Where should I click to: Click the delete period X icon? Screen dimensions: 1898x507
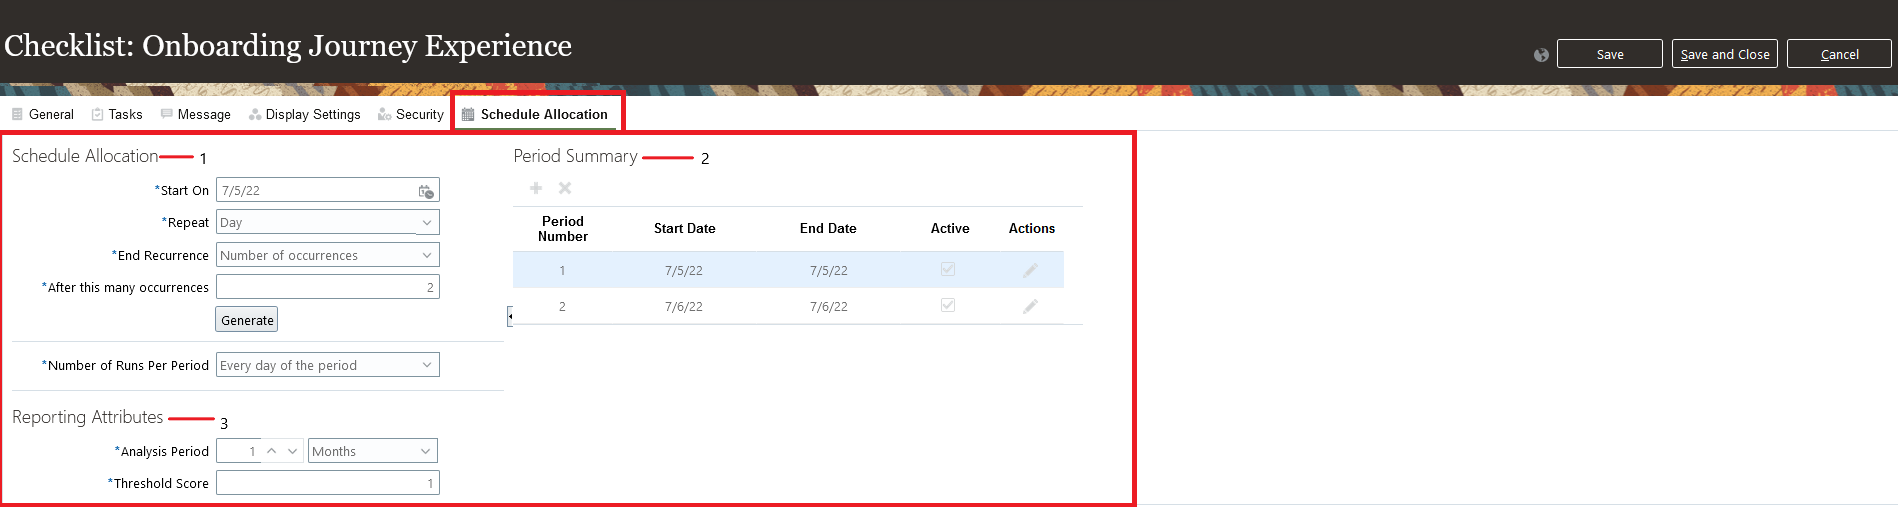coord(565,188)
